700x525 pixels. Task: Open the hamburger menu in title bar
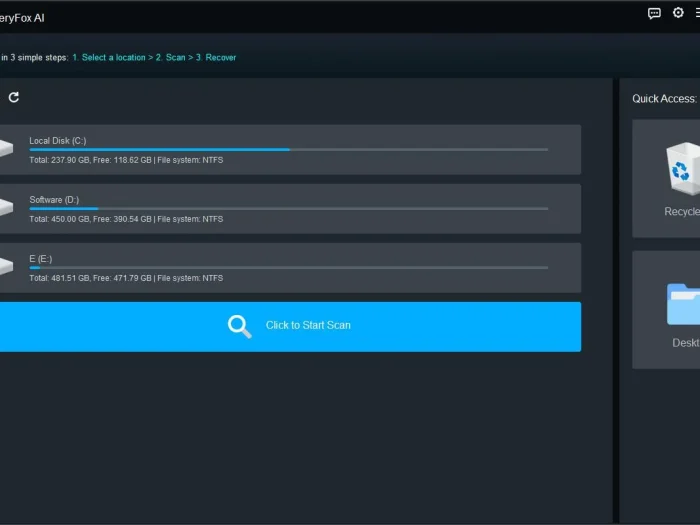tap(697, 13)
